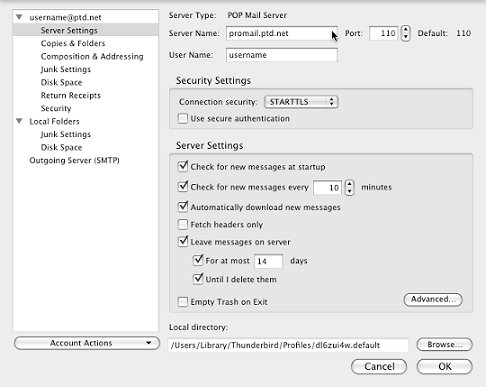The width and height of the screenshot is (486, 387).
Task: Toggle Until I delete them checkbox
Action: [x=198, y=279]
